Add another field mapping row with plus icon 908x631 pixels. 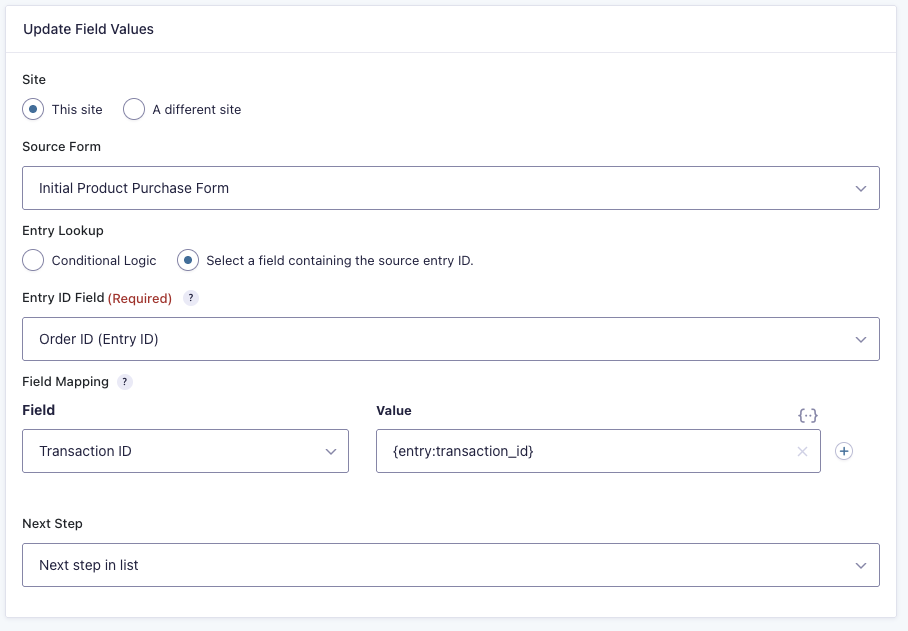[x=844, y=451]
